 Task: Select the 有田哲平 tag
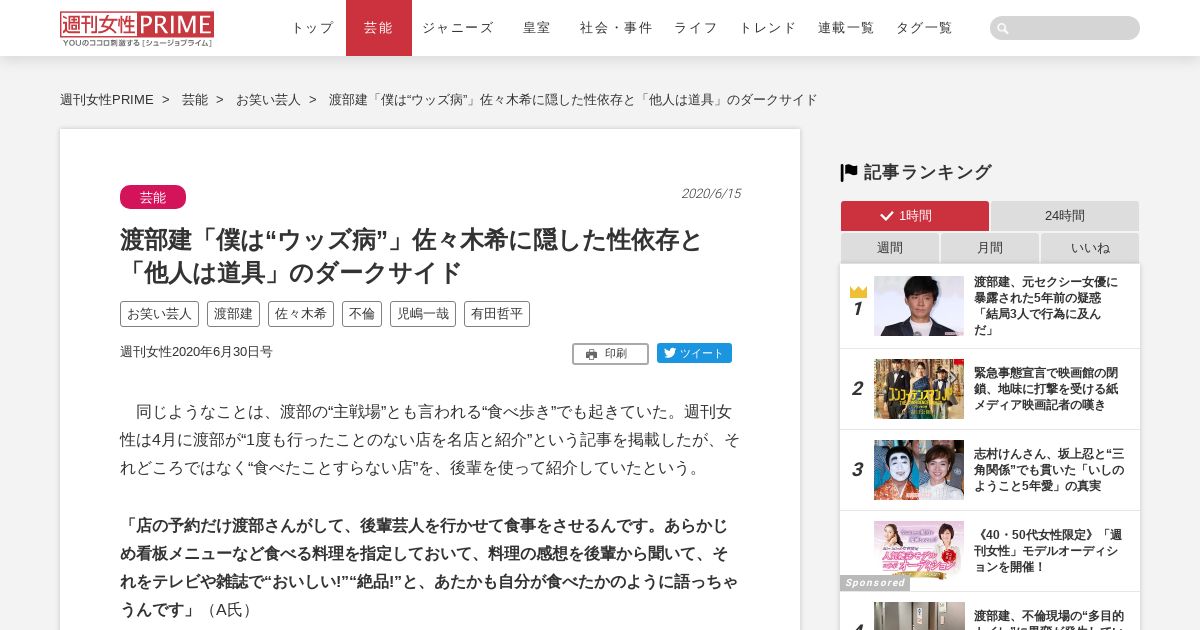497,314
